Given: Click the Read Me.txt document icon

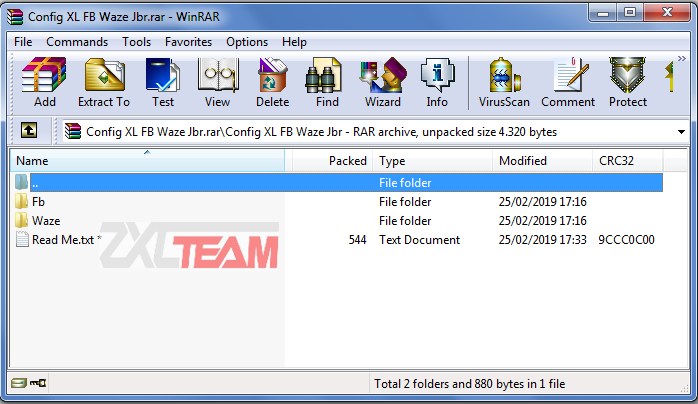Looking at the screenshot, I should [22, 239].
